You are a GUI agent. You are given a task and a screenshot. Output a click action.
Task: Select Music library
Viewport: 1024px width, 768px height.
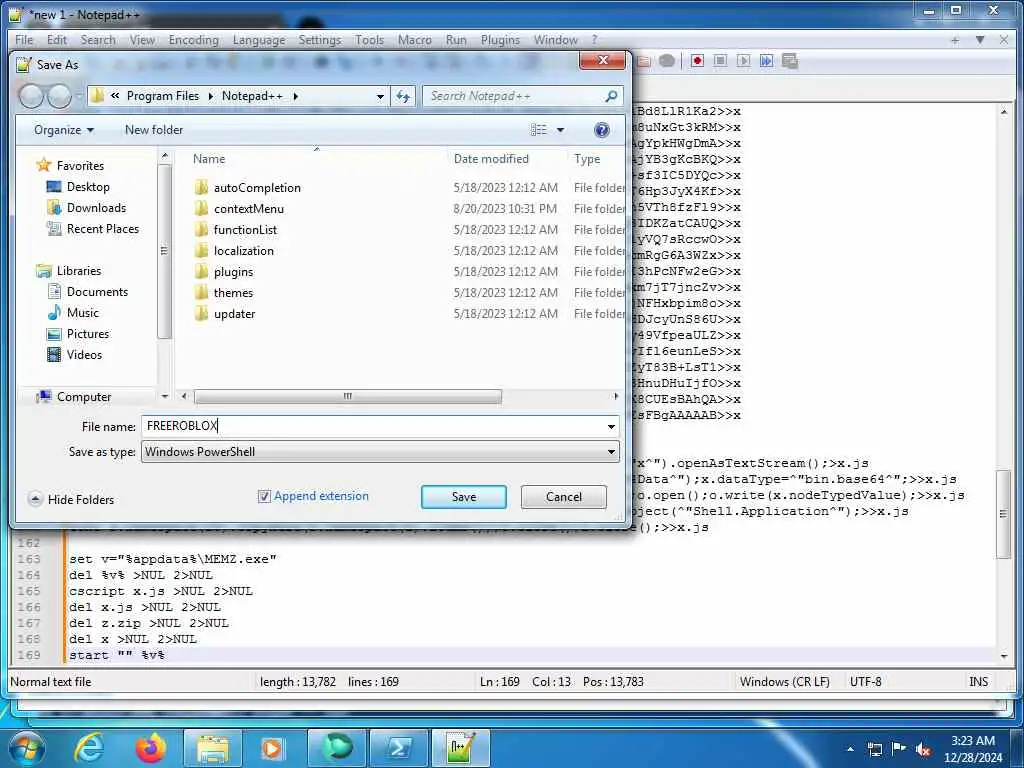pyautogui.click(x=83, y=313)
